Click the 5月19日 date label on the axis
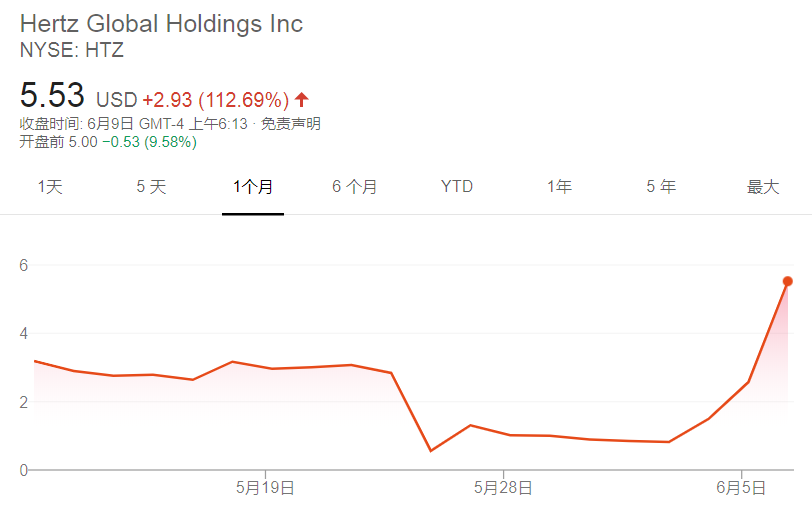This screenshot has height=523, width=812. [265, 488]
